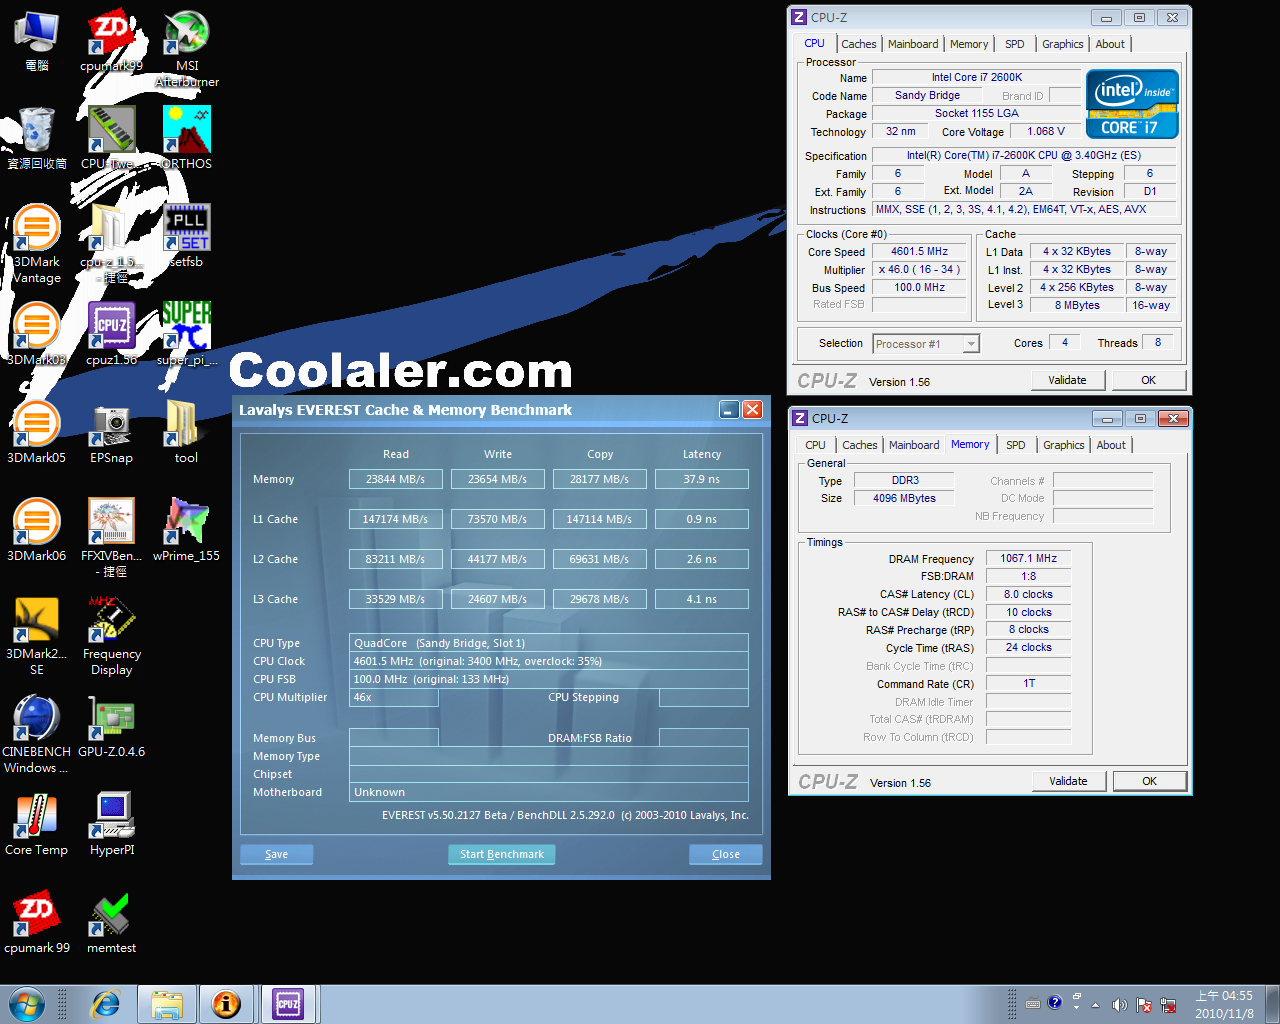This screenshot has width=1280, height=1024.
Task: Launch CINEBENCH Windows shortcut
Action: [x=36, y=734]
